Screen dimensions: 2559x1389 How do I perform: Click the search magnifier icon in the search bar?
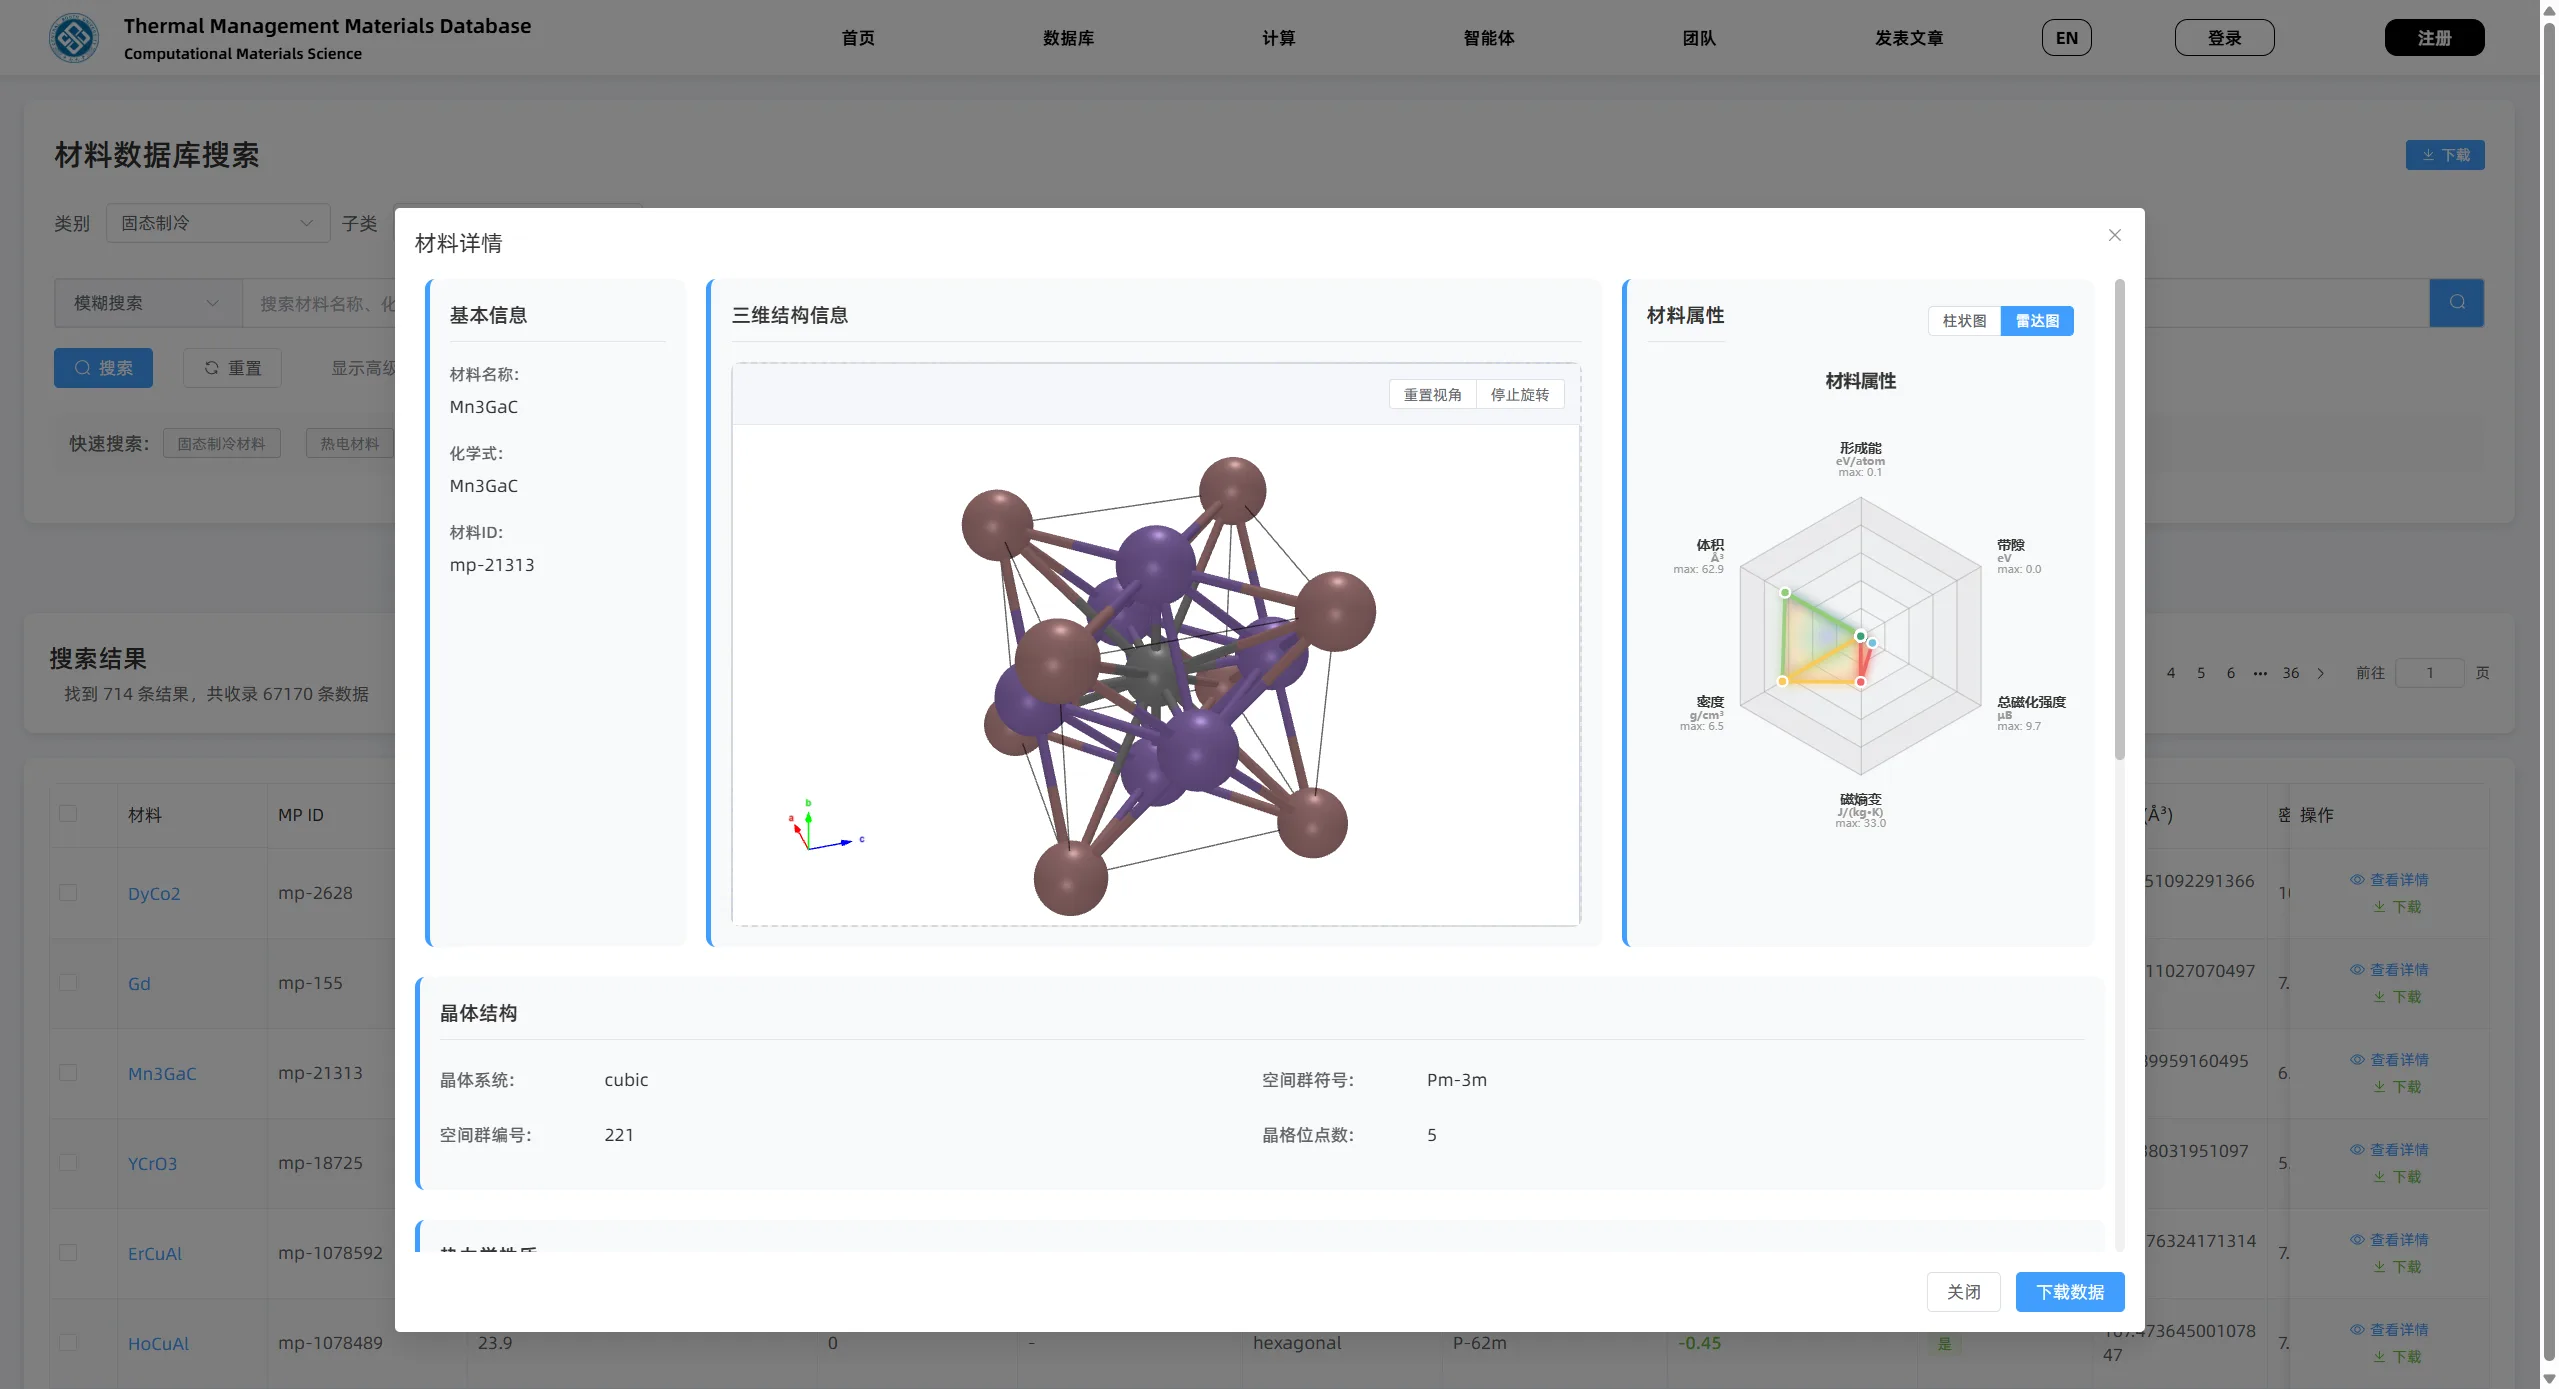point(2457,302)
